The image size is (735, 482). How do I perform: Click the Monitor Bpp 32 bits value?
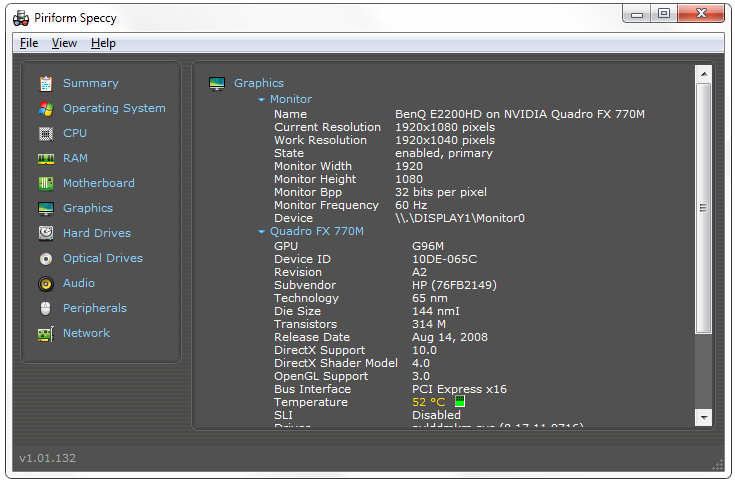click(441, 192)
